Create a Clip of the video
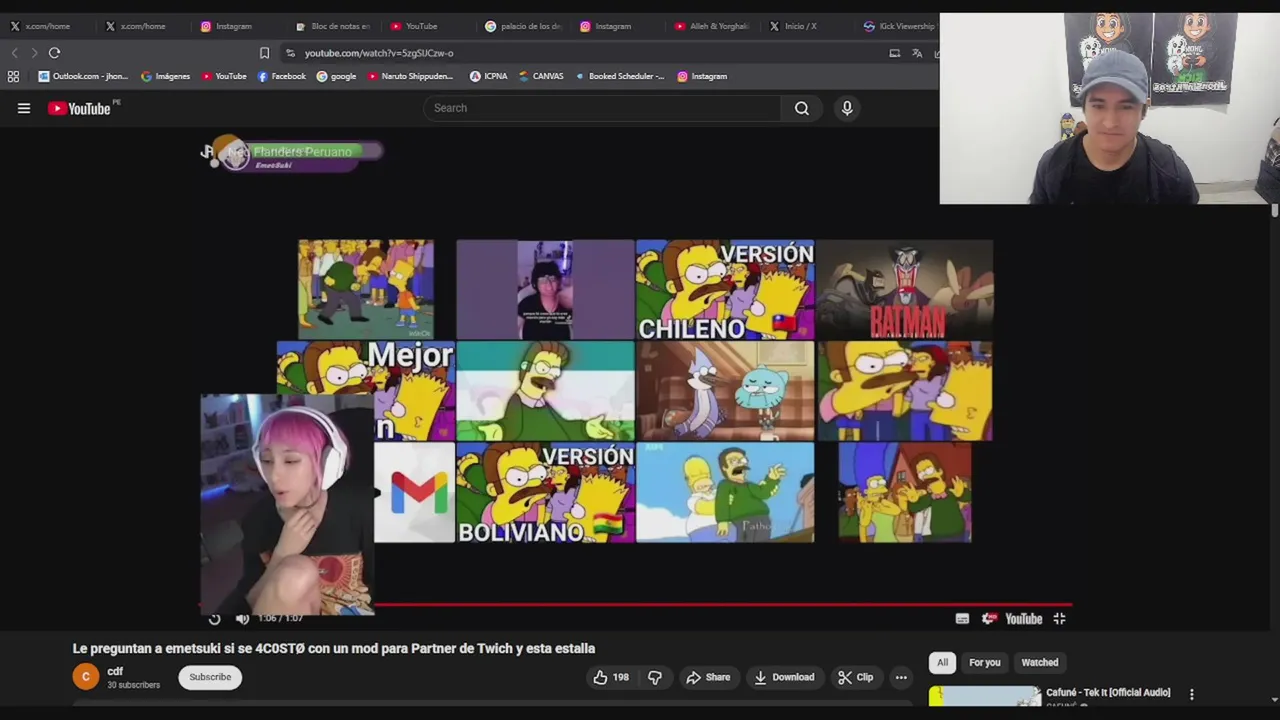Image resolution: width=1280 pixels, height=720 pixels. (x=856, y=677)
